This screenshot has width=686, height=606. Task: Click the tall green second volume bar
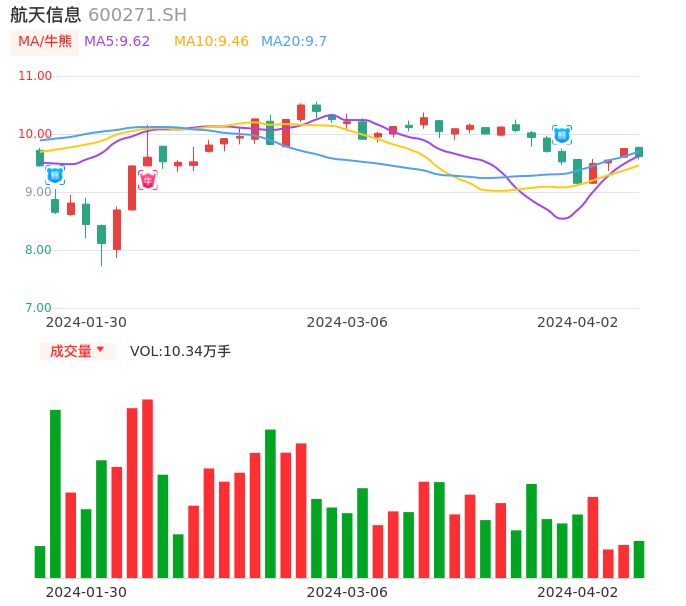click(x=55, y=493)
